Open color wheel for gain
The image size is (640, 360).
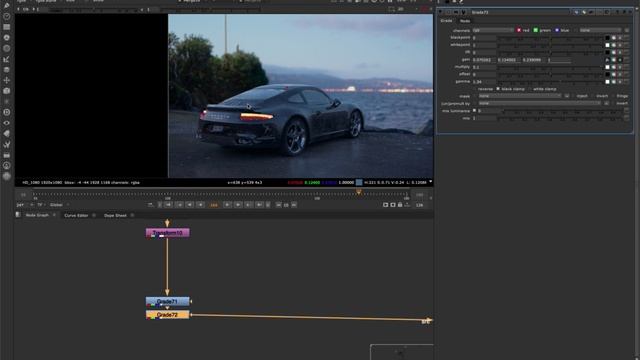click(x=613, y=60)
